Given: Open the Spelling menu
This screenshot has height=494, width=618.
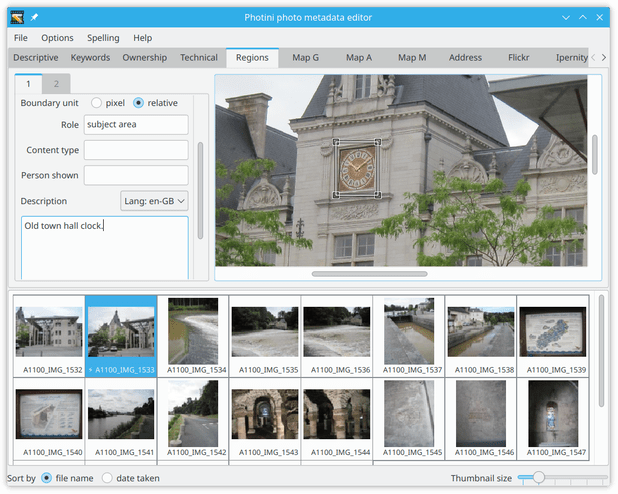Looking at the screenshot, I should click(103, 38).
